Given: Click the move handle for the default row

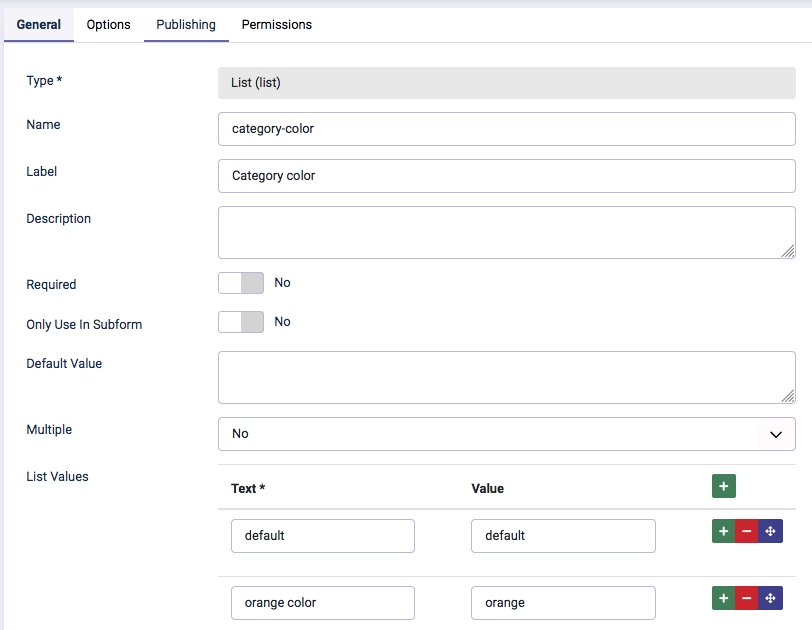Looking at the screenshot, I should (770, 532).
